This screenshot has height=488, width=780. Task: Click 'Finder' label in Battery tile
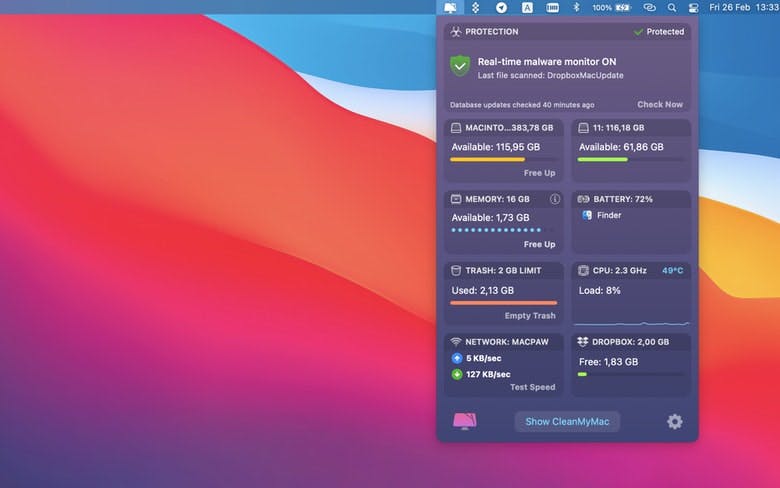pyautogui.click(x=609, y=215)
